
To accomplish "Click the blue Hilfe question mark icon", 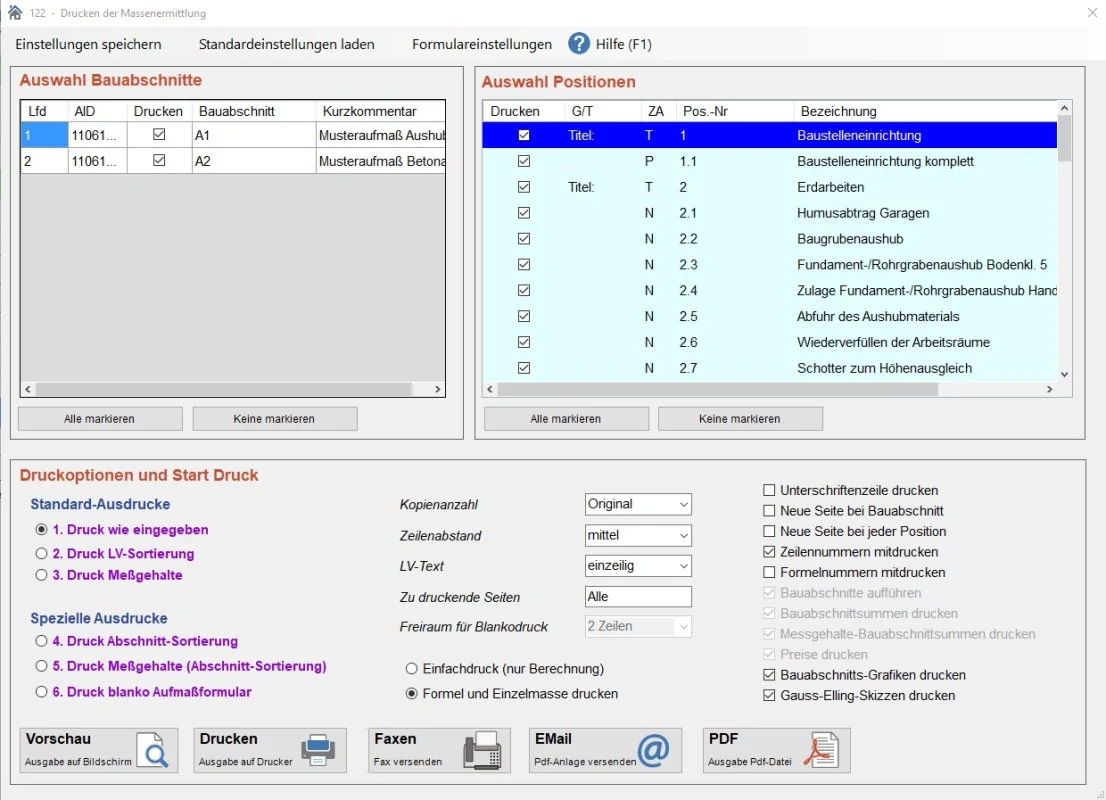I will tap(579, 44).
